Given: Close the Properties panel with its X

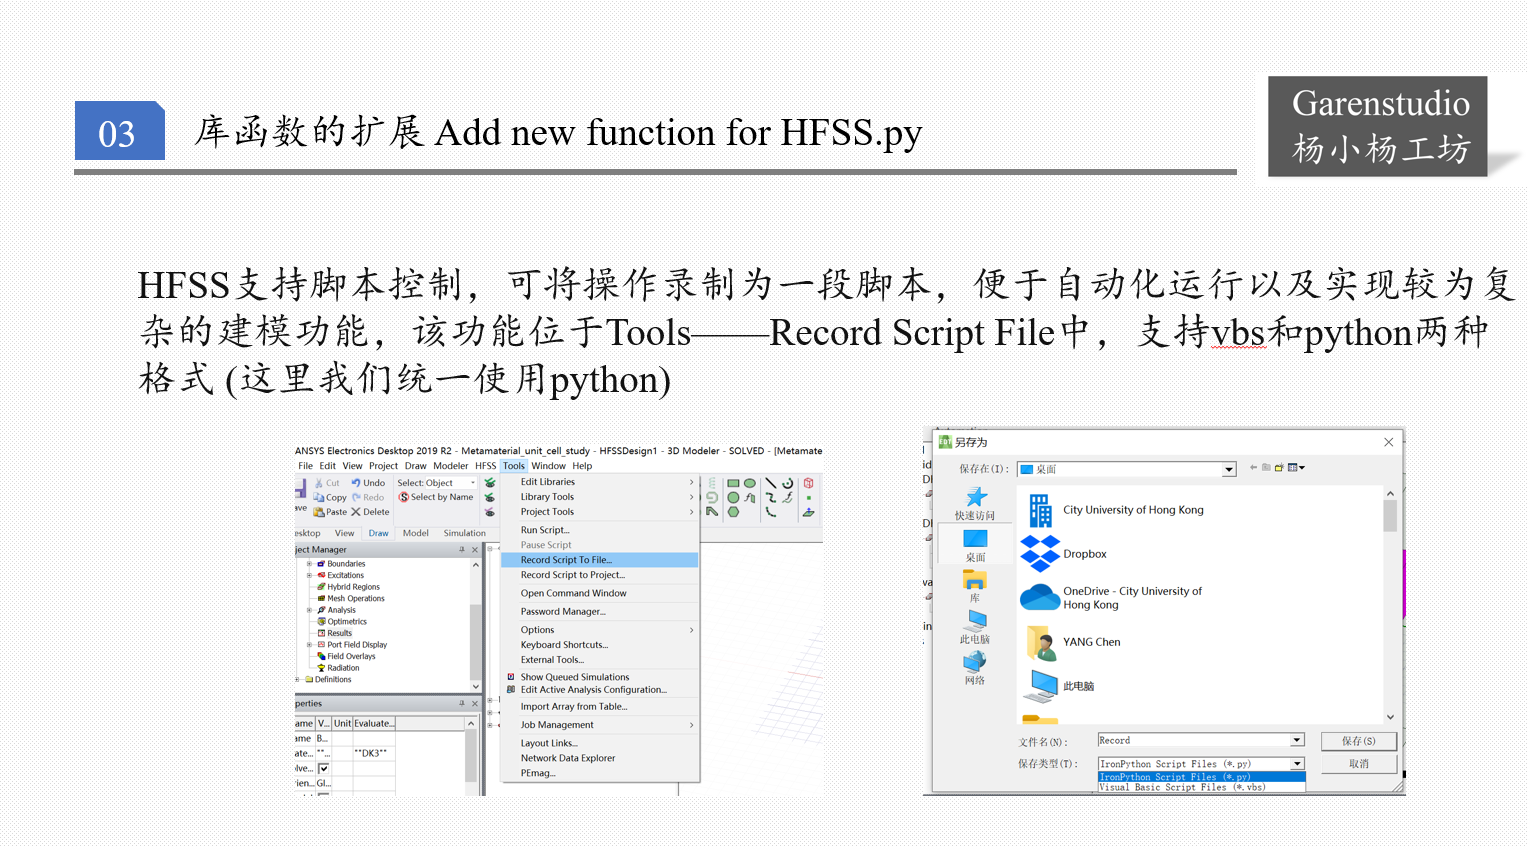Looking at the screenshot, I should (x=475, y=704).
